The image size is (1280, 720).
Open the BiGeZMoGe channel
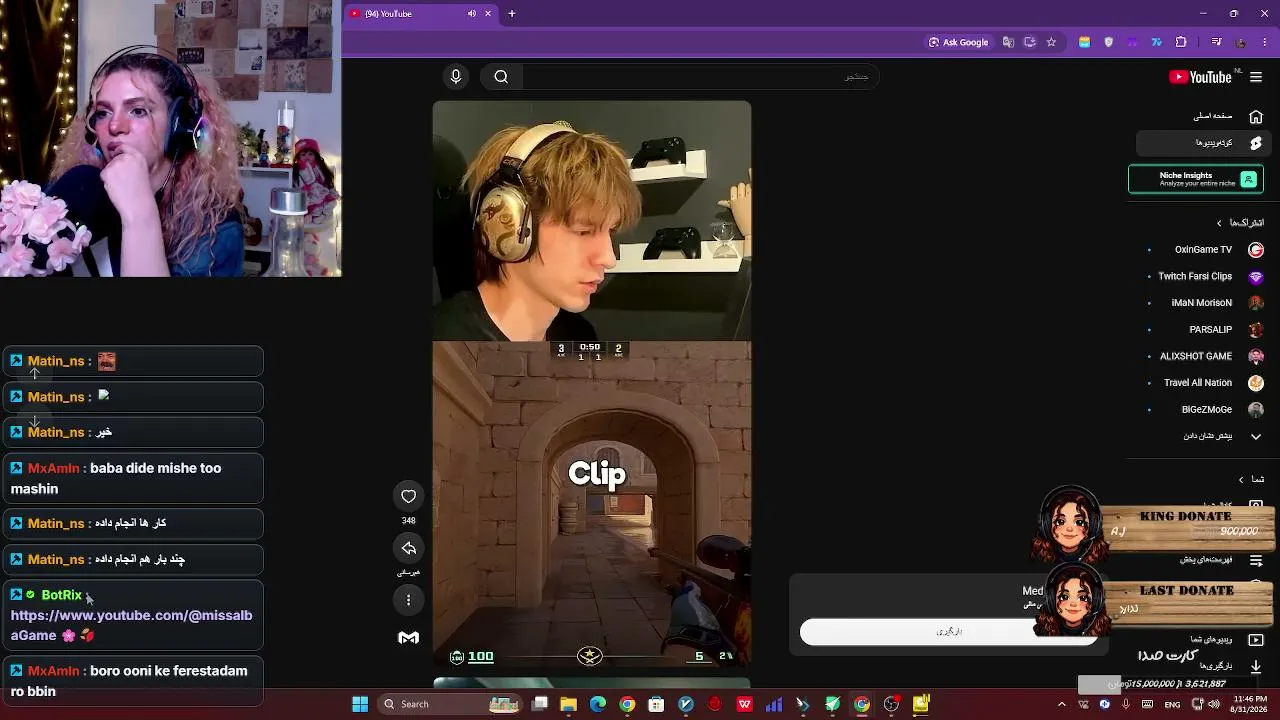click(1206, 409)
